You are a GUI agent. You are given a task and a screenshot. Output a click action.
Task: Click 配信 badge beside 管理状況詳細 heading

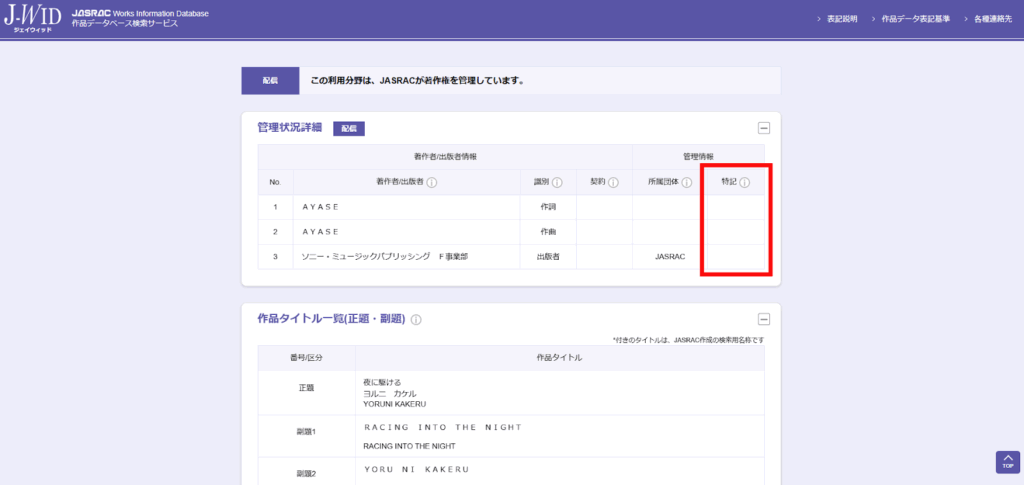coord(349,129)
